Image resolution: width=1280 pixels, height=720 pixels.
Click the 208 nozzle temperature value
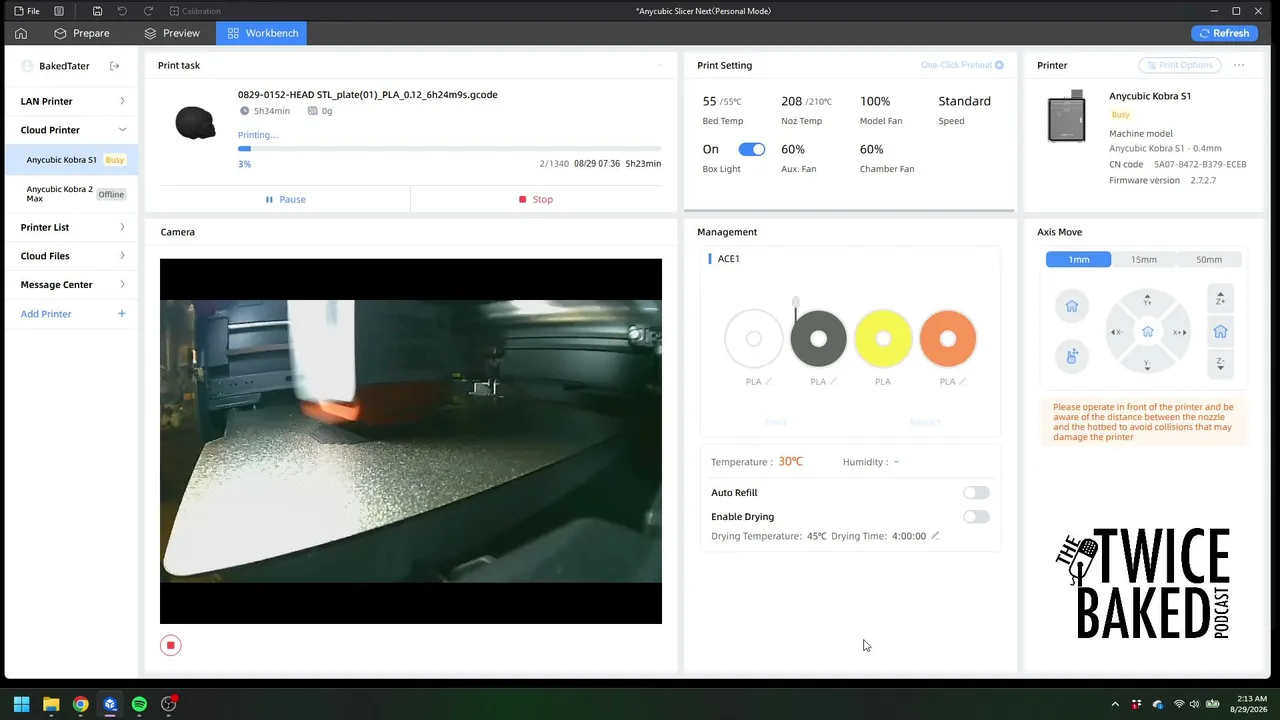pos(791,101)
